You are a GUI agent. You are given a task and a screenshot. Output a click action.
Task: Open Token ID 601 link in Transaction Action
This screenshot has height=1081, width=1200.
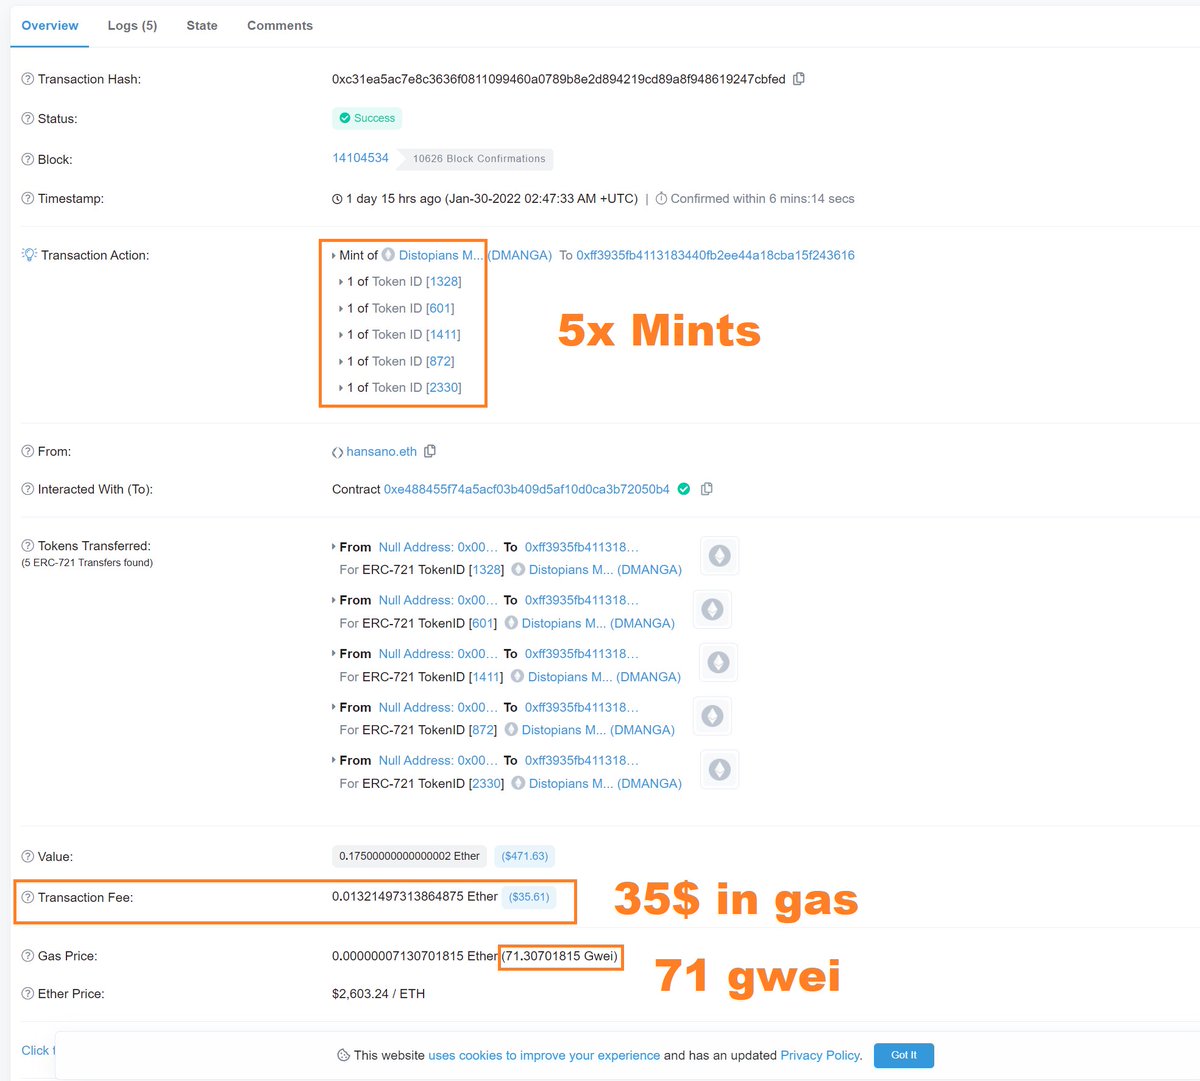click(440, 308)
